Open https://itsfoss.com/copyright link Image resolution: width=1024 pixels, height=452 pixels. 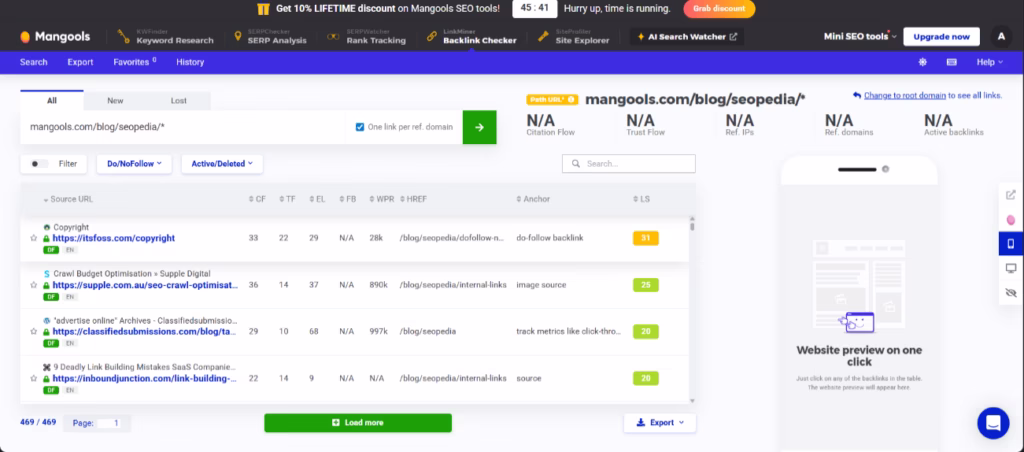(x=114, y=238)
